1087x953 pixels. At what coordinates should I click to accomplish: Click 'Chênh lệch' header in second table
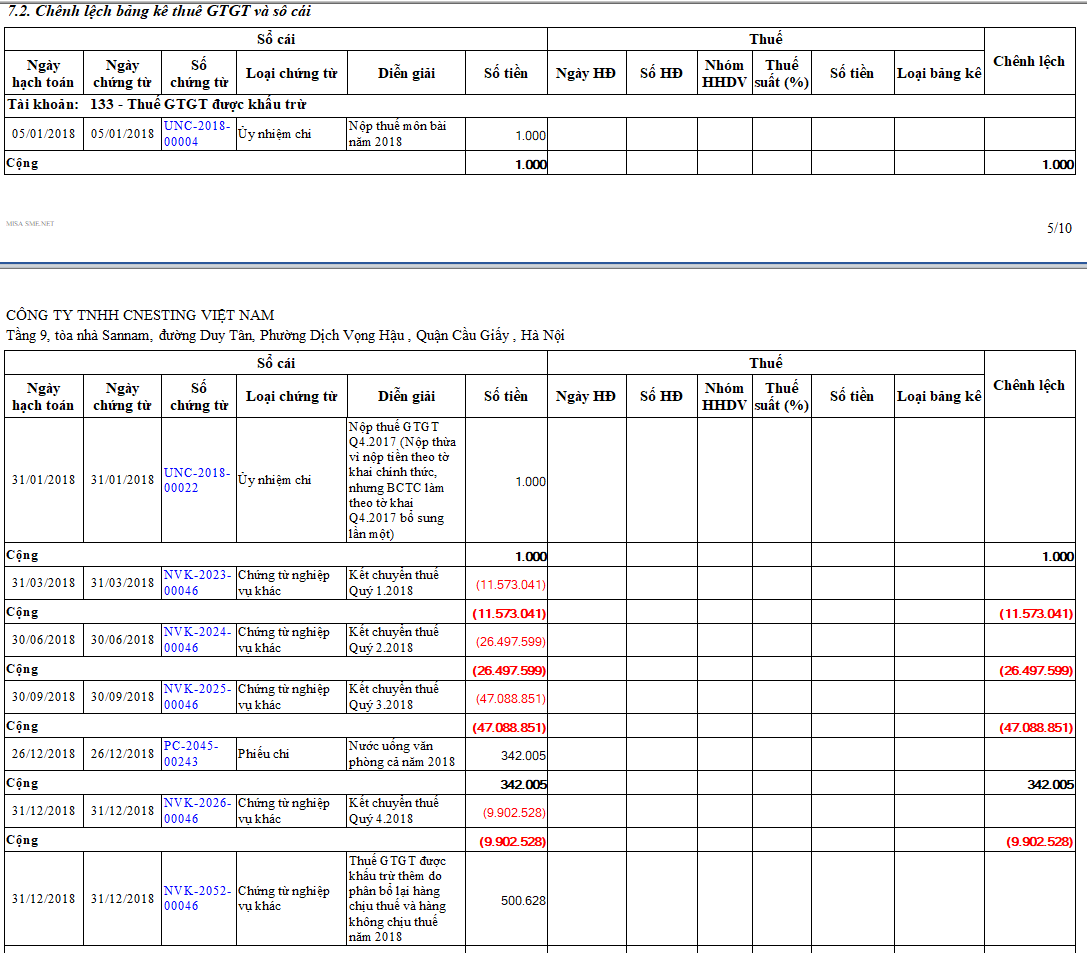1029,385
